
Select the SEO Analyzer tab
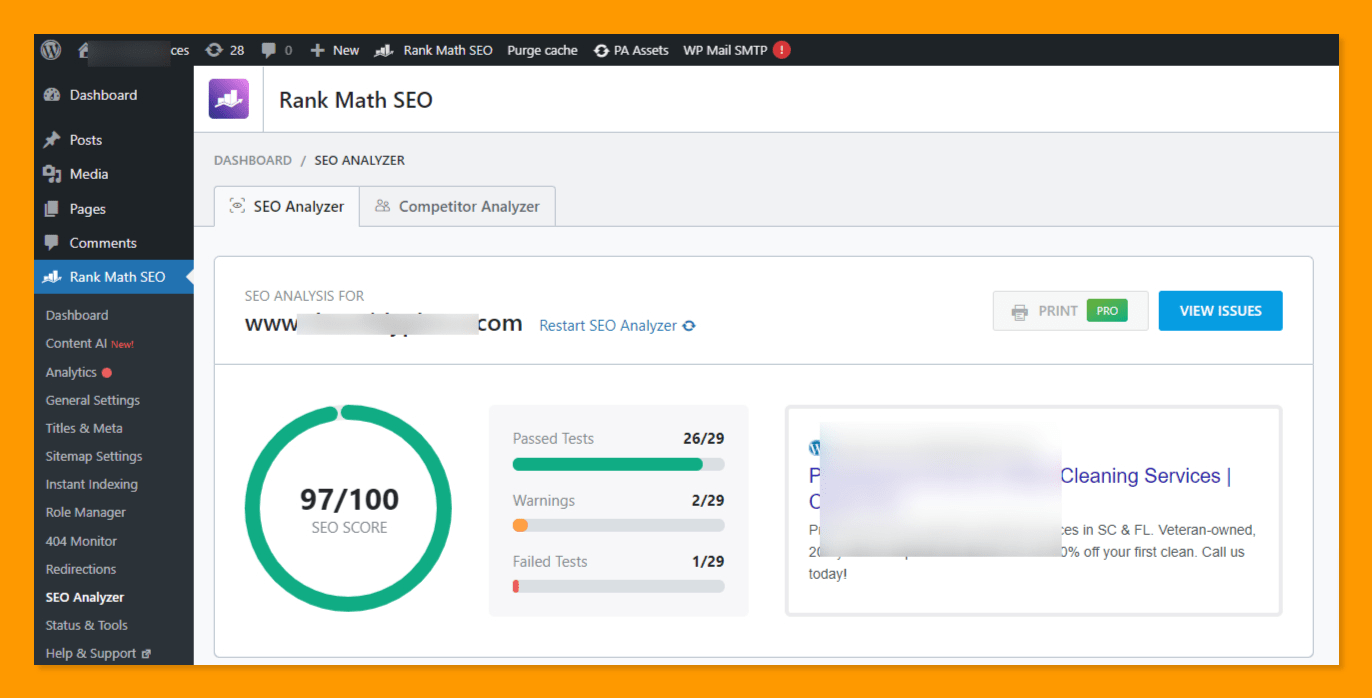[x=287, y=206]
